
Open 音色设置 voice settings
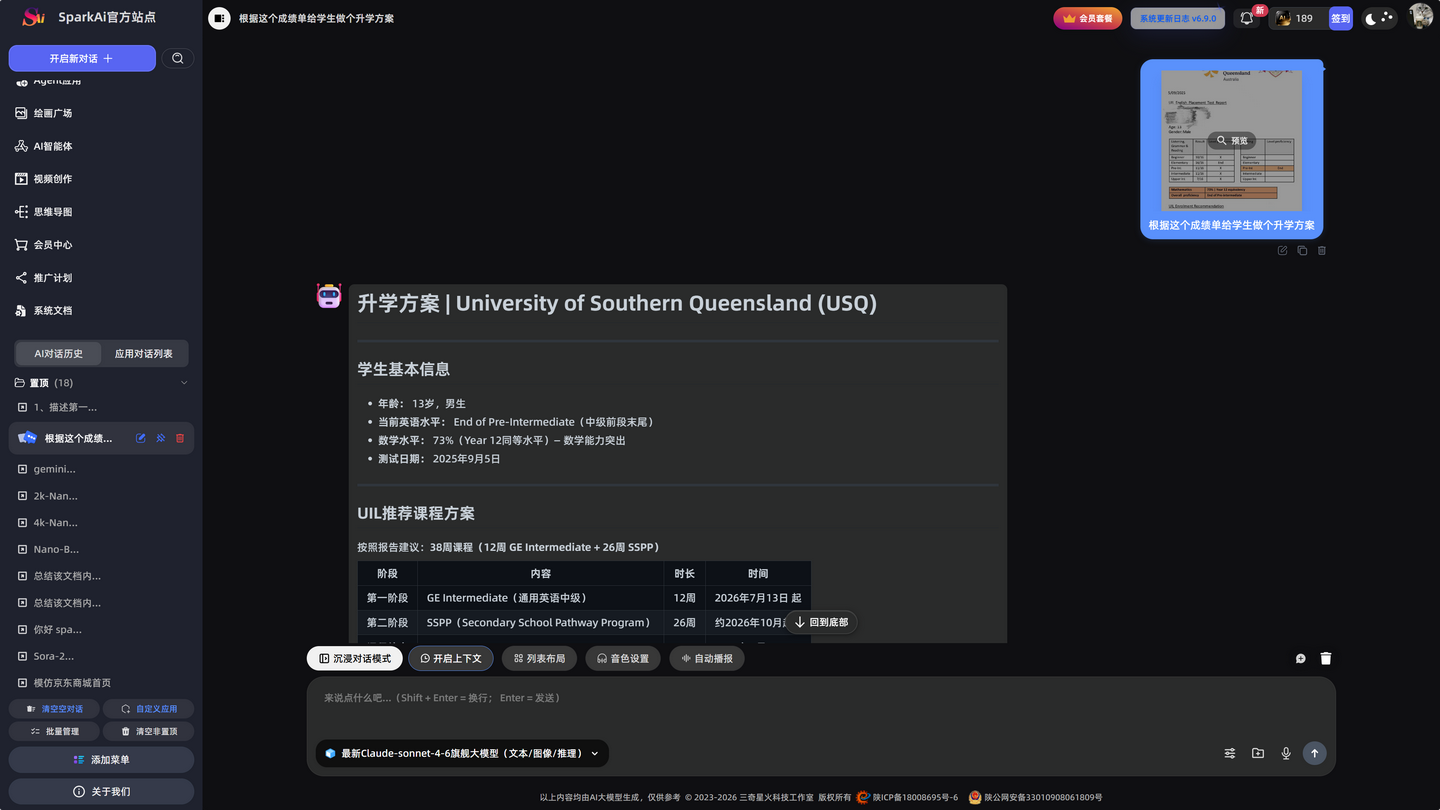tap(623, 659)
